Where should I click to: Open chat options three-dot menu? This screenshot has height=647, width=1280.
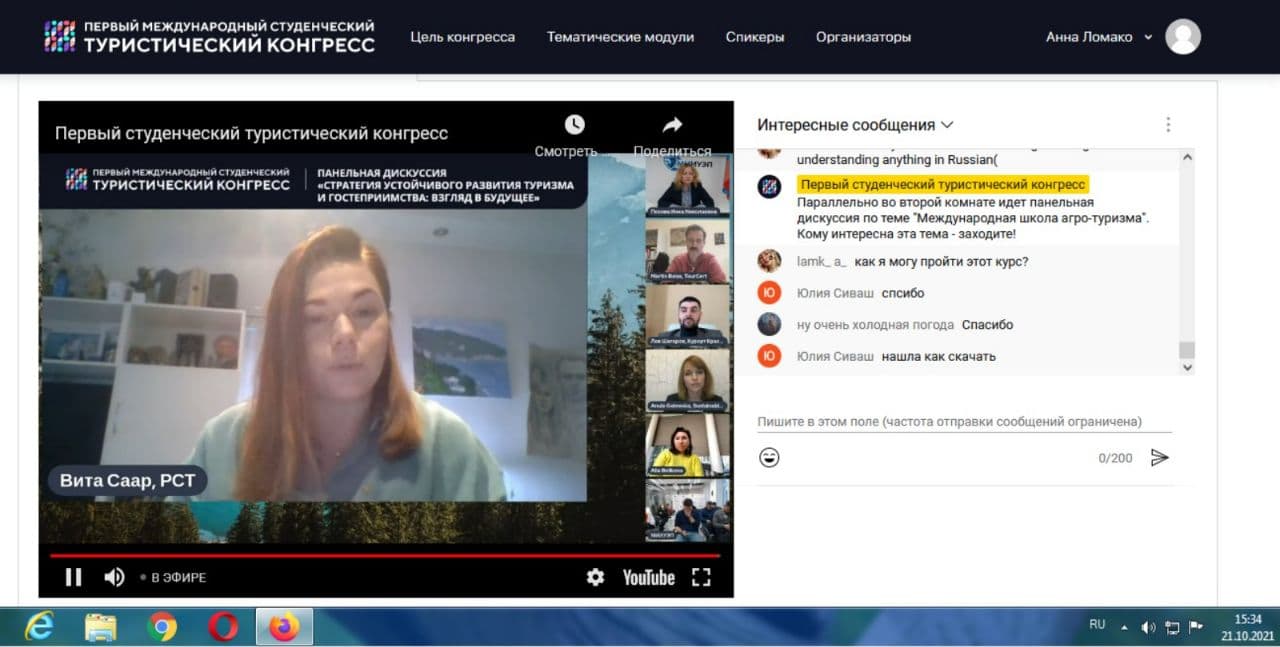click(x=1168, y=125)
